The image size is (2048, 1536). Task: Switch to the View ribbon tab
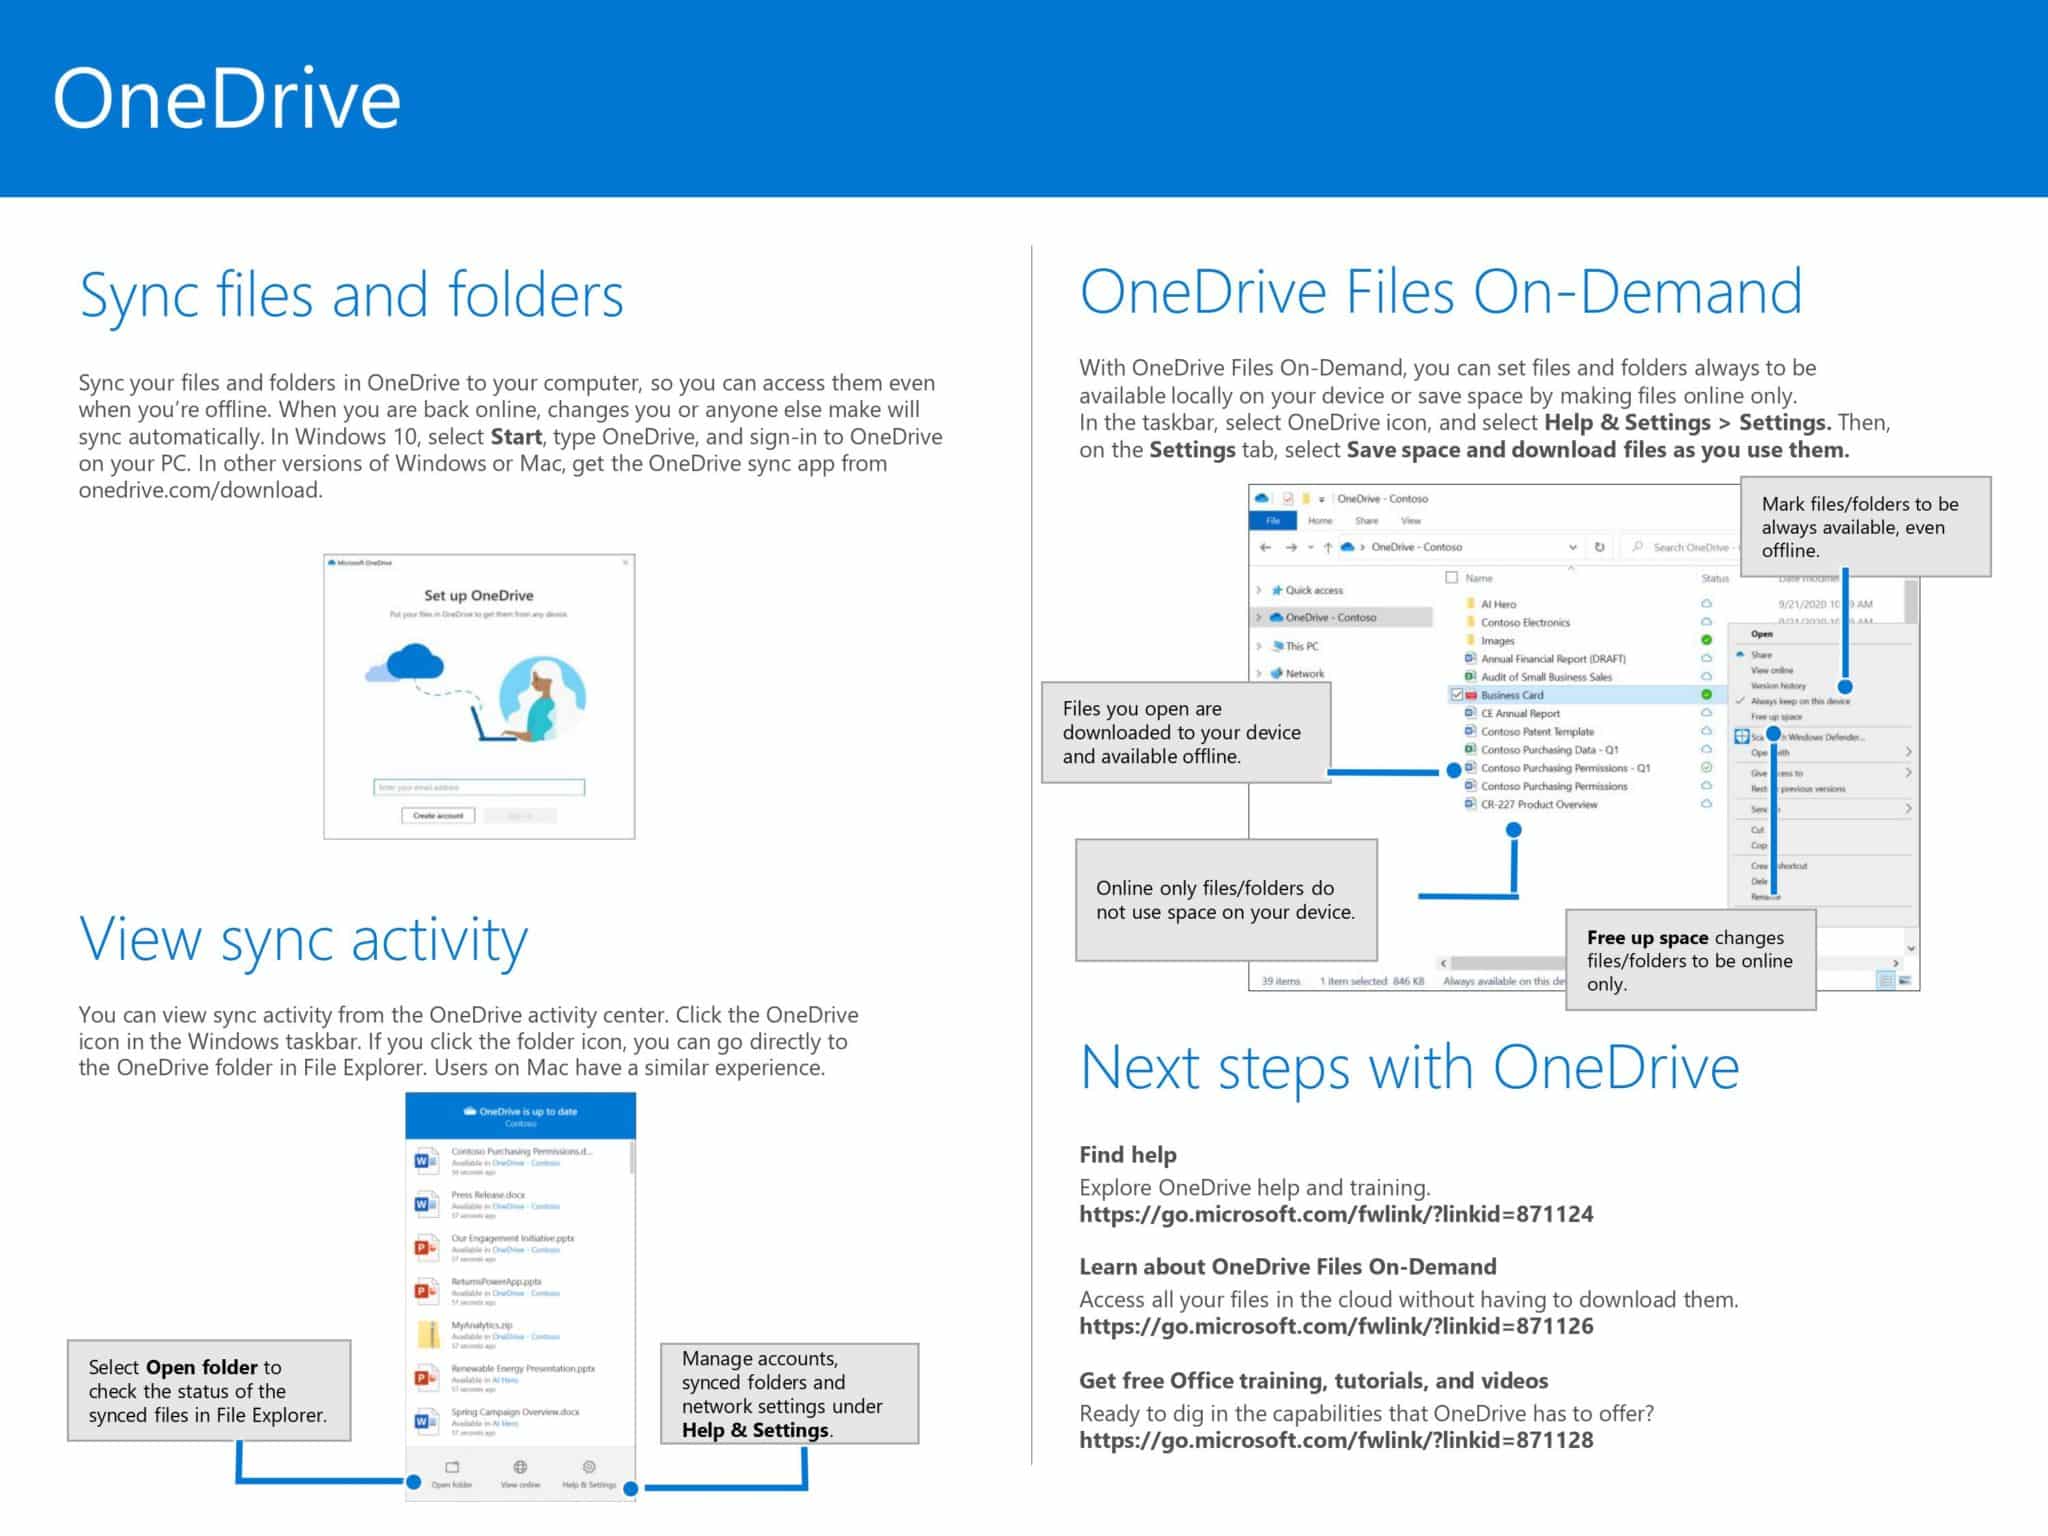pos(1413,521)
